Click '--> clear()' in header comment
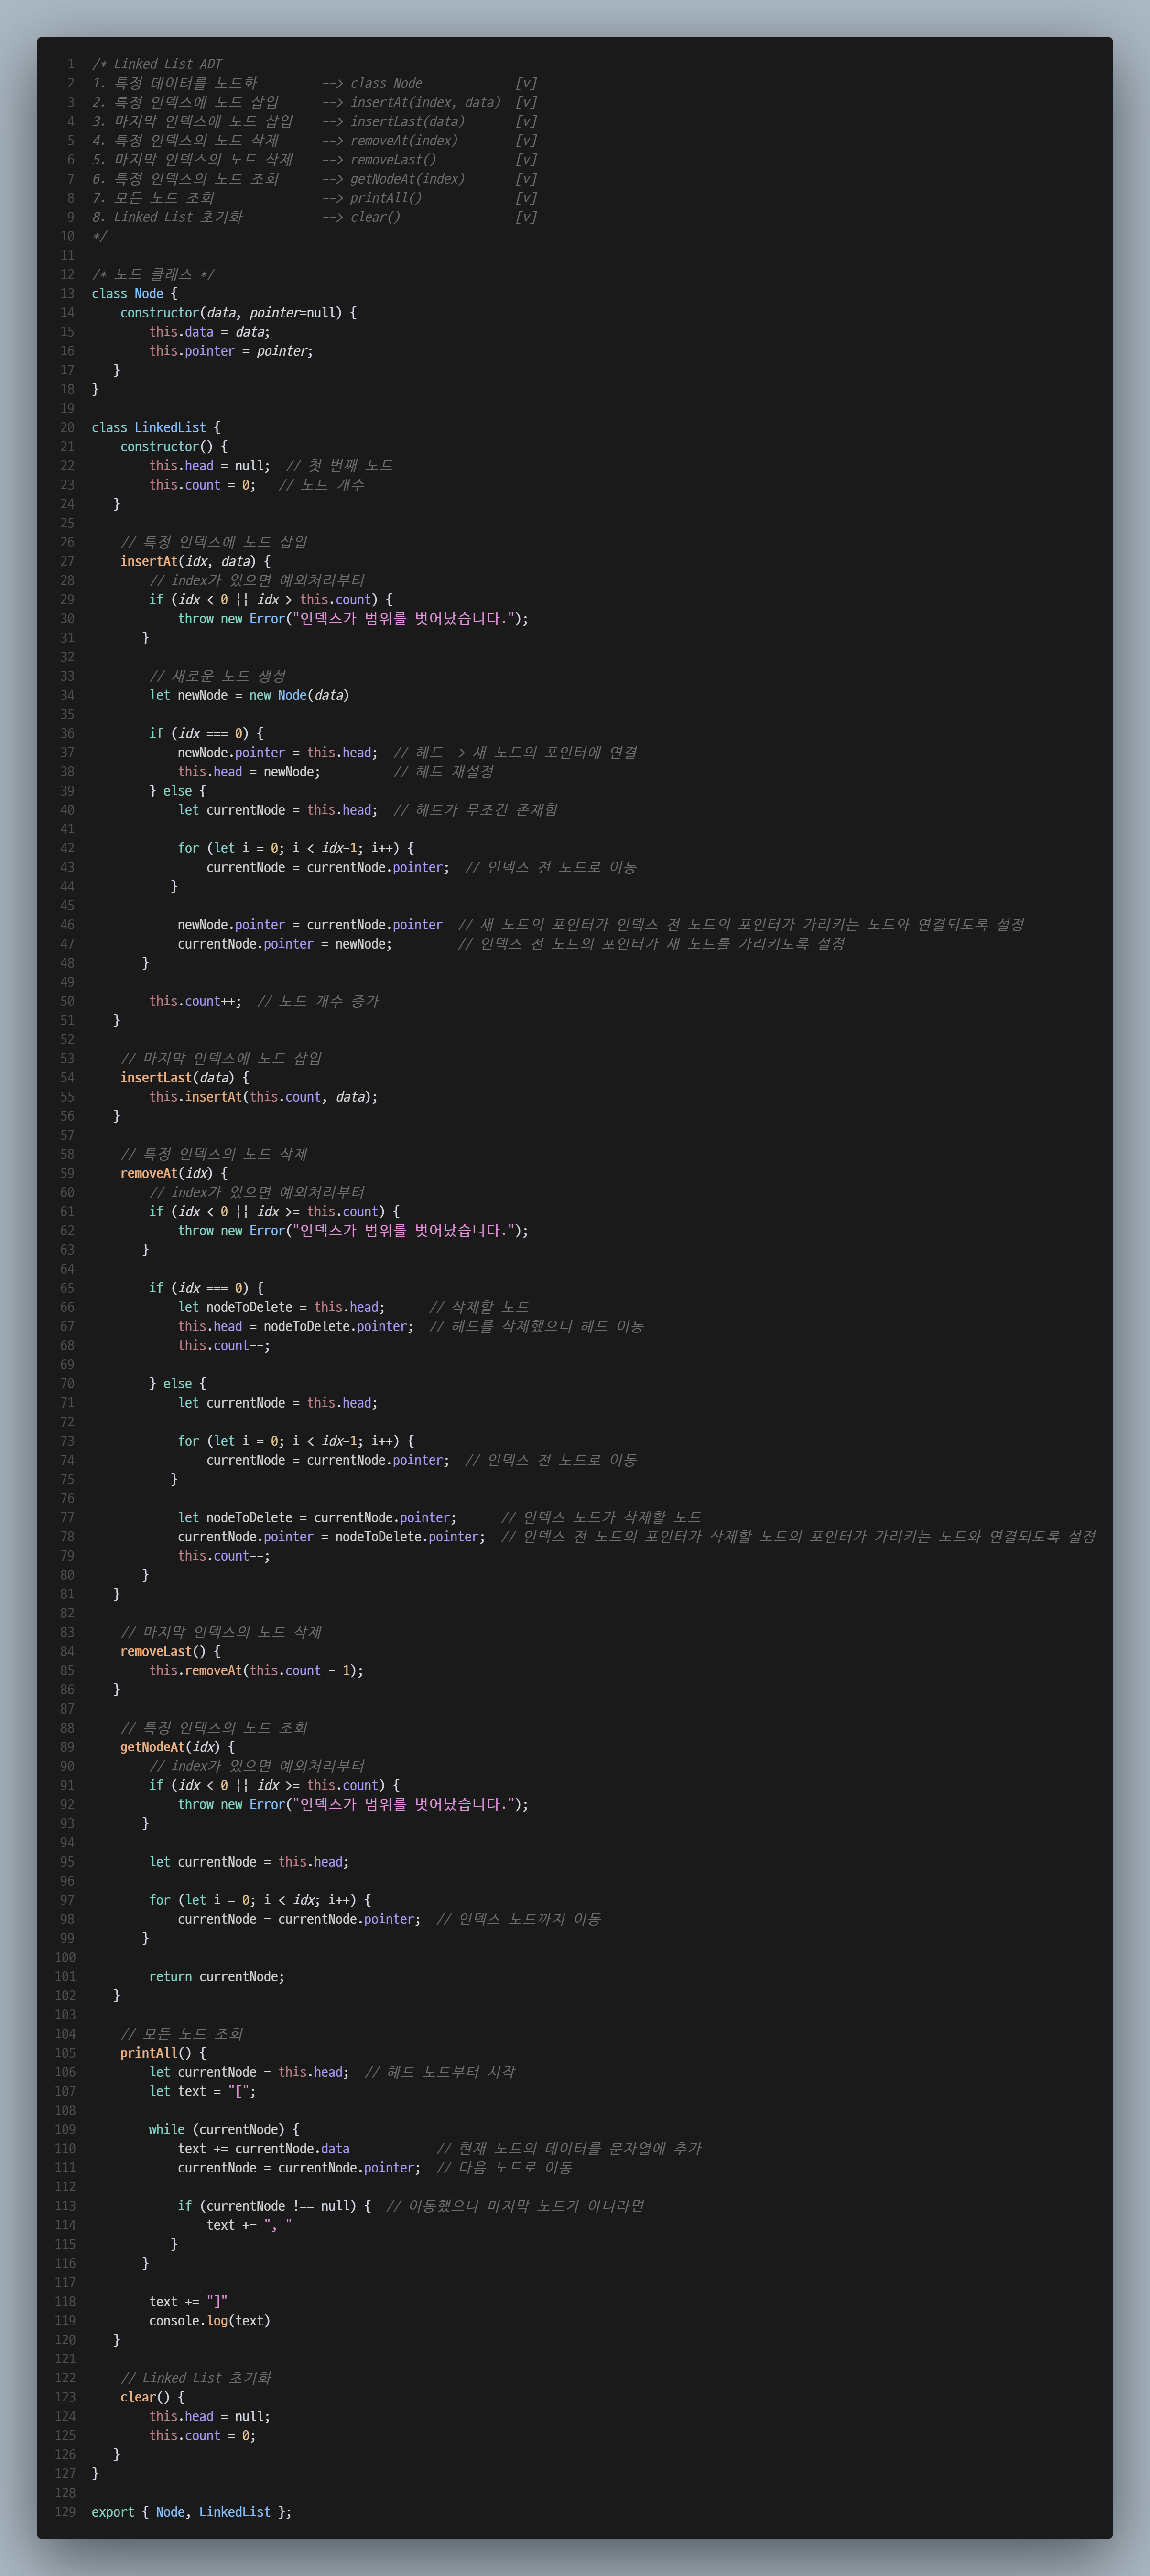Image resolution: width=1150 pixels, height=2576 pixels. 361,217
